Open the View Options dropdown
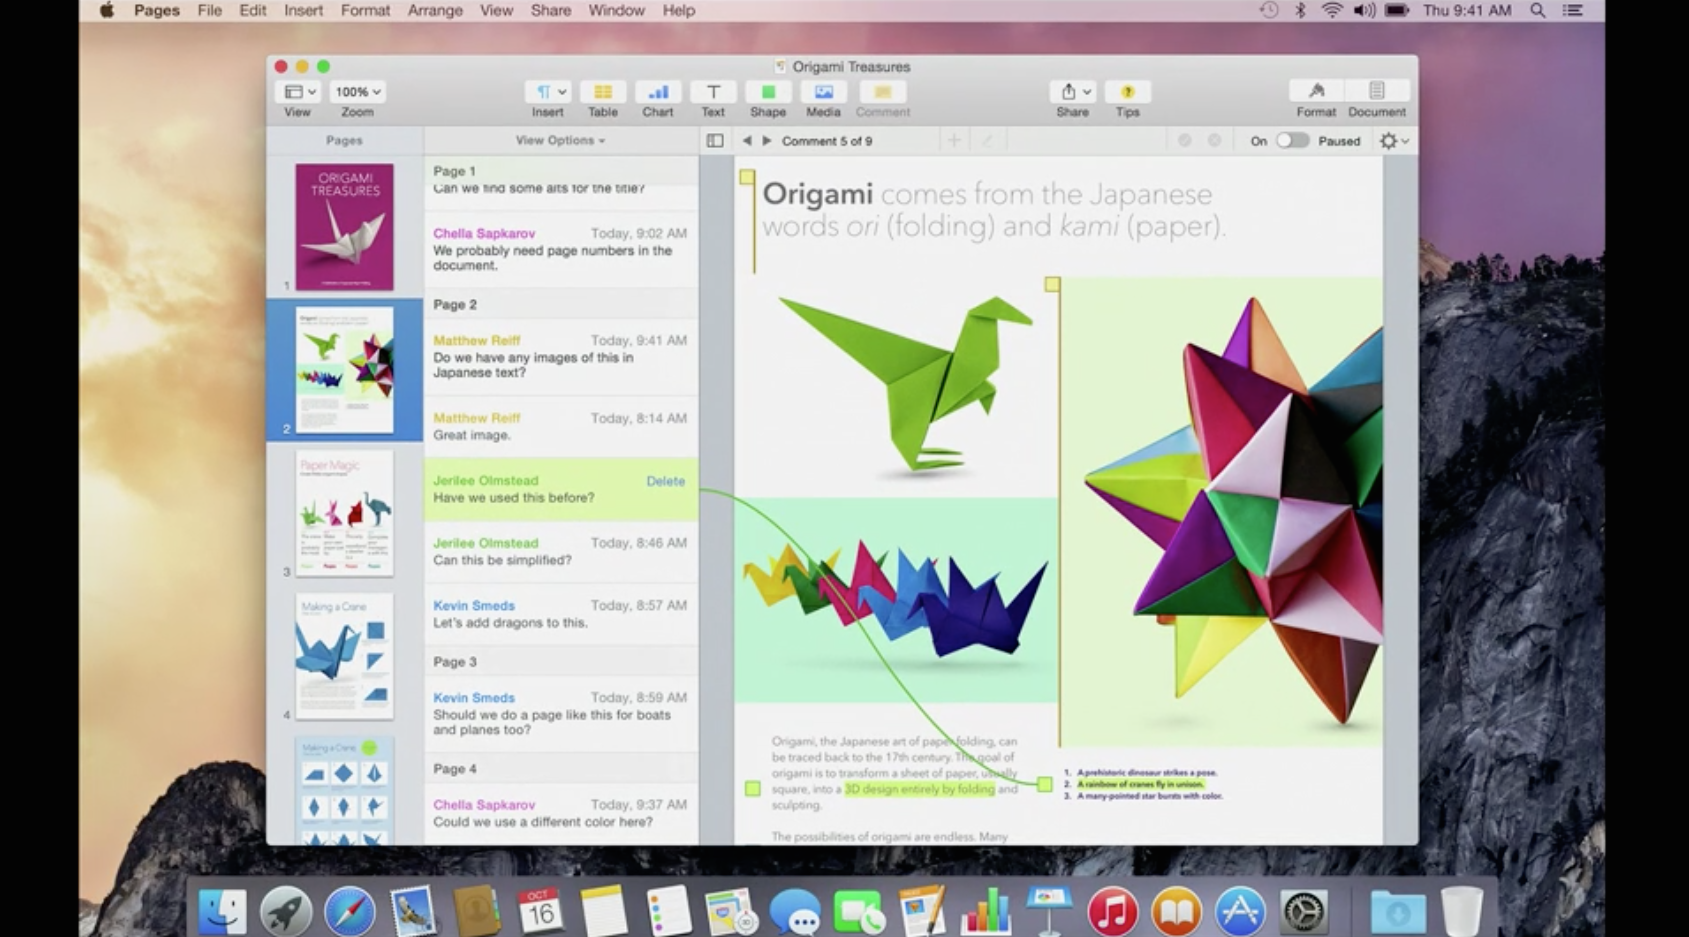 (x=559, y=141)
